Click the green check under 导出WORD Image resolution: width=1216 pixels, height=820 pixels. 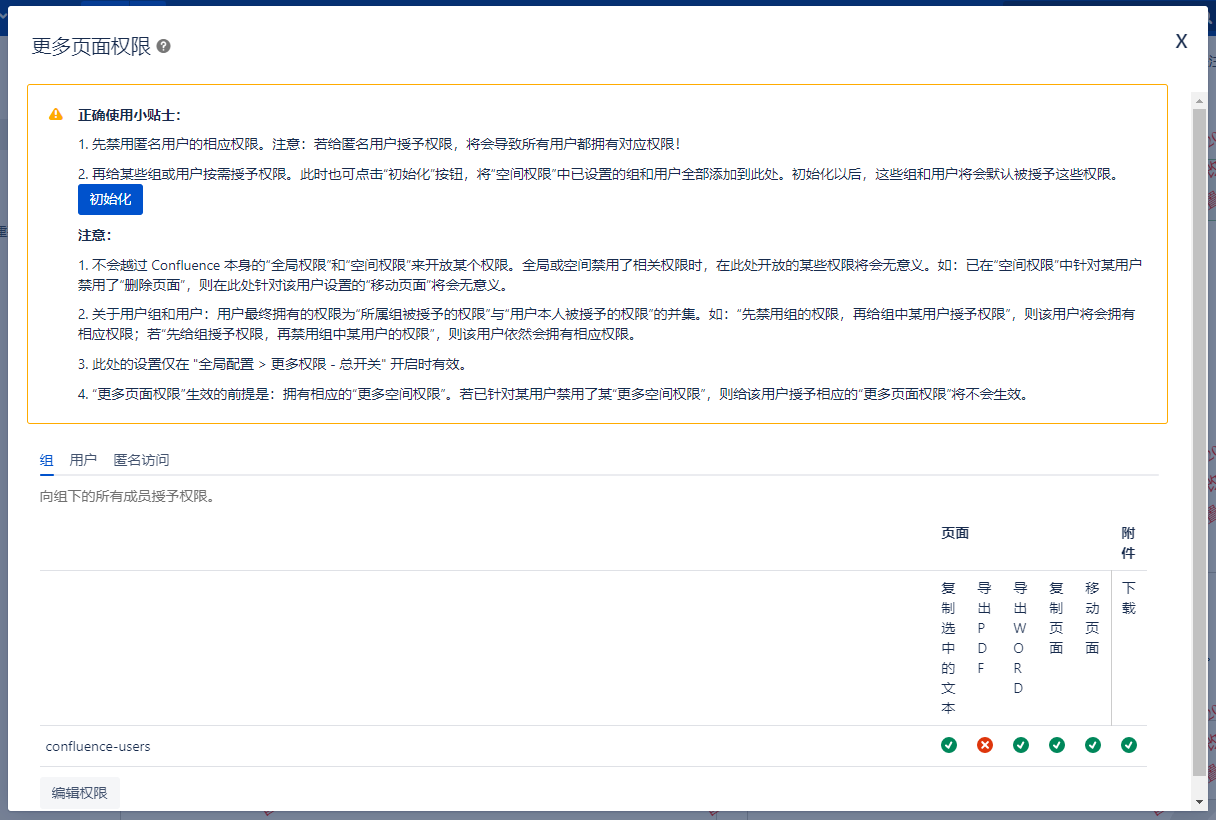click(1021, 745)
